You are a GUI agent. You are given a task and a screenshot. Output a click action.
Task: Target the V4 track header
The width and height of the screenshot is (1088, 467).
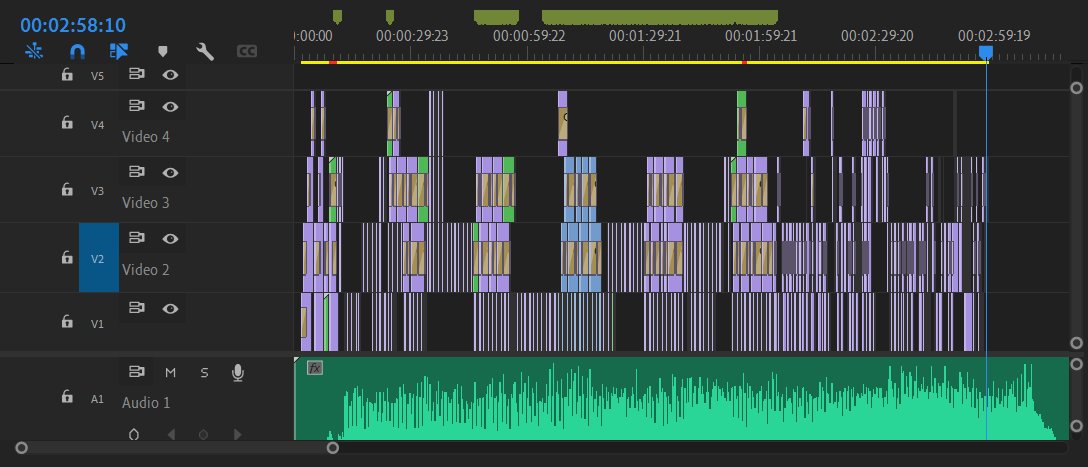pyautogui.click(x=98, y=125)
